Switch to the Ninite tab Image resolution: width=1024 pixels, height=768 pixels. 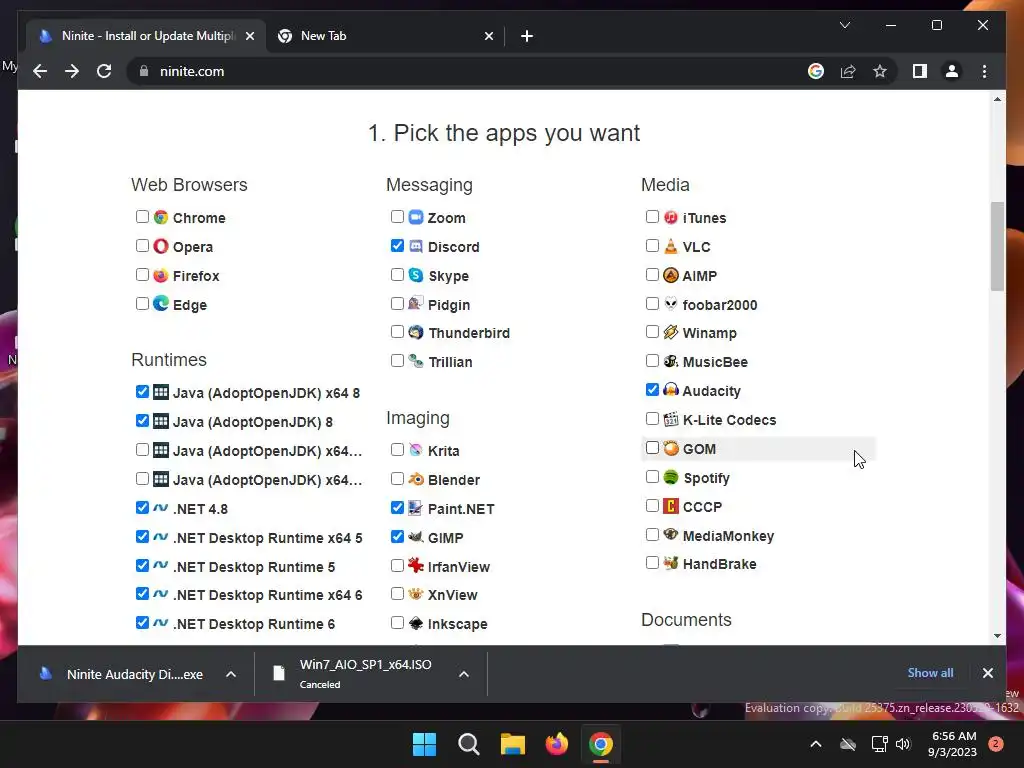point(145,36)
